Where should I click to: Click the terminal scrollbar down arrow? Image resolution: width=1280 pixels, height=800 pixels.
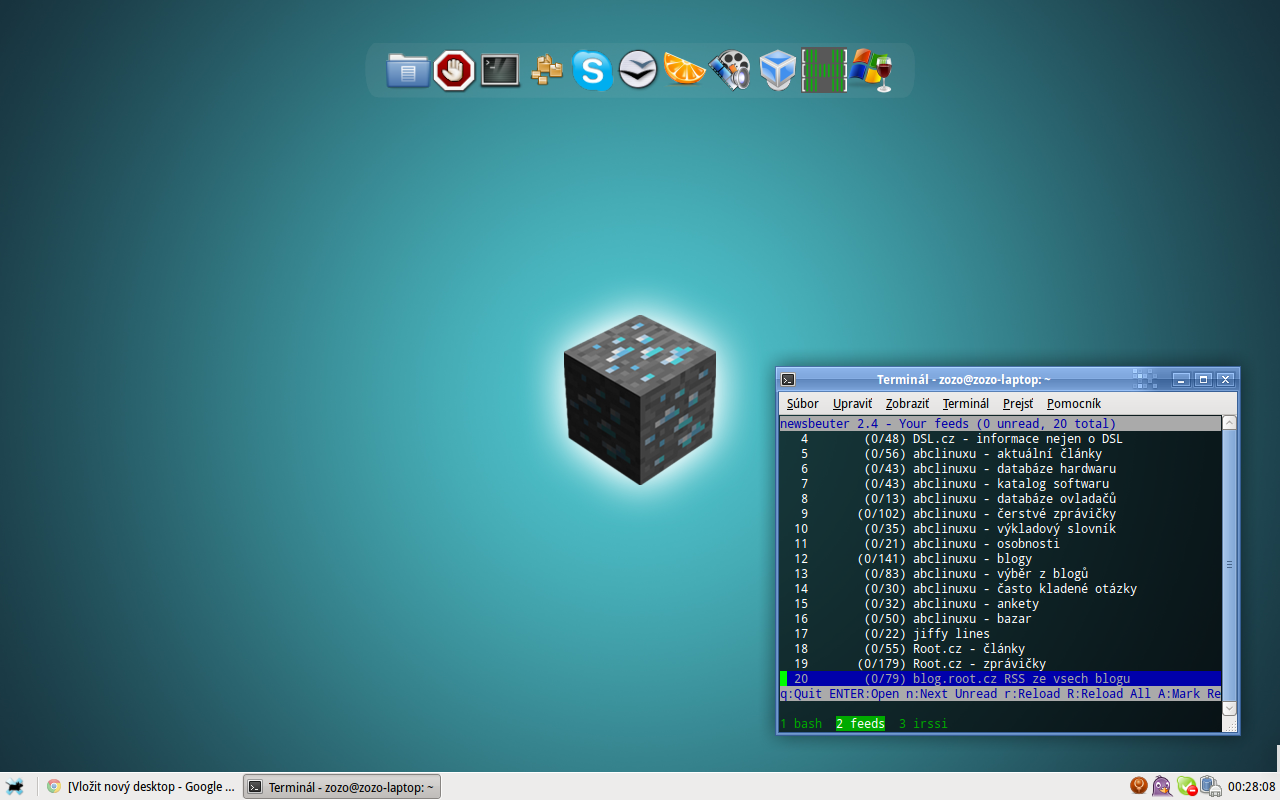point(1230,708)
